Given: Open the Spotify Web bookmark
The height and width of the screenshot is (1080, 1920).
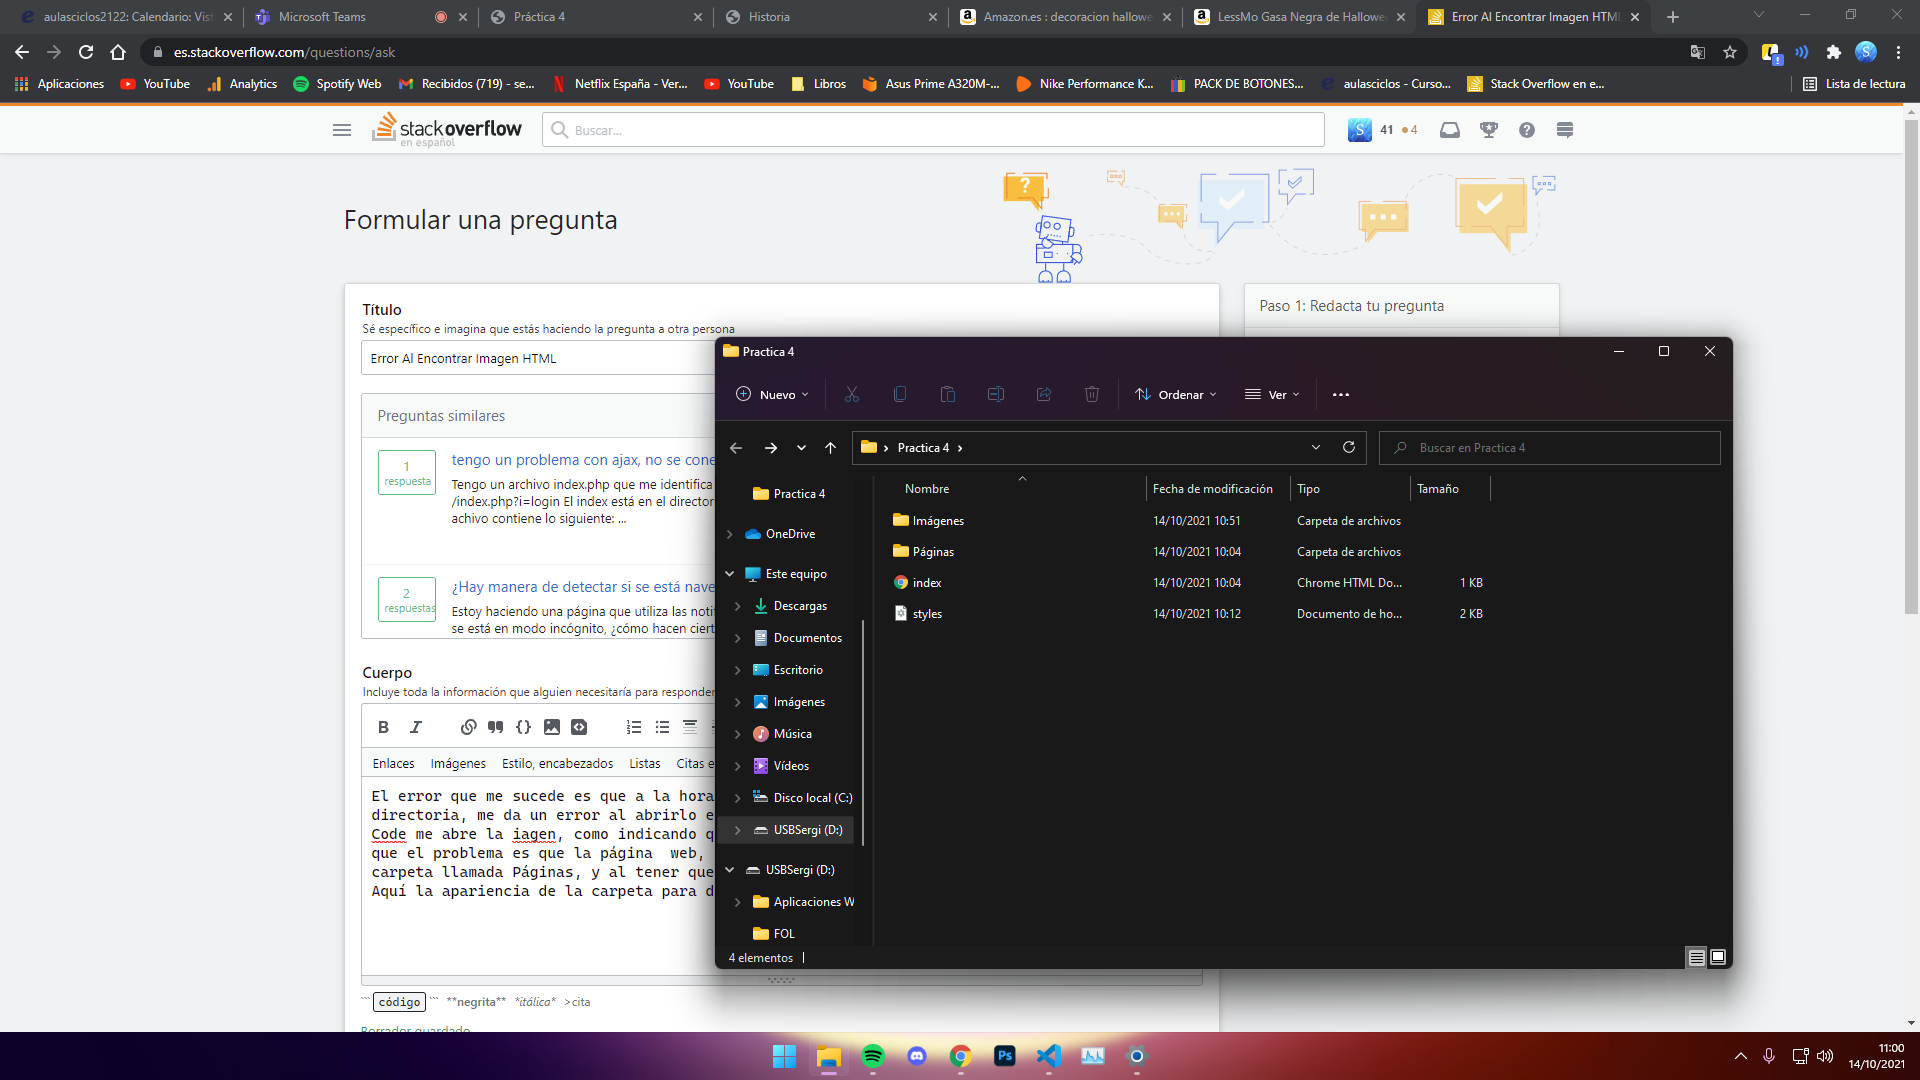Looking at the screenshot, I should tap(338, 84).
